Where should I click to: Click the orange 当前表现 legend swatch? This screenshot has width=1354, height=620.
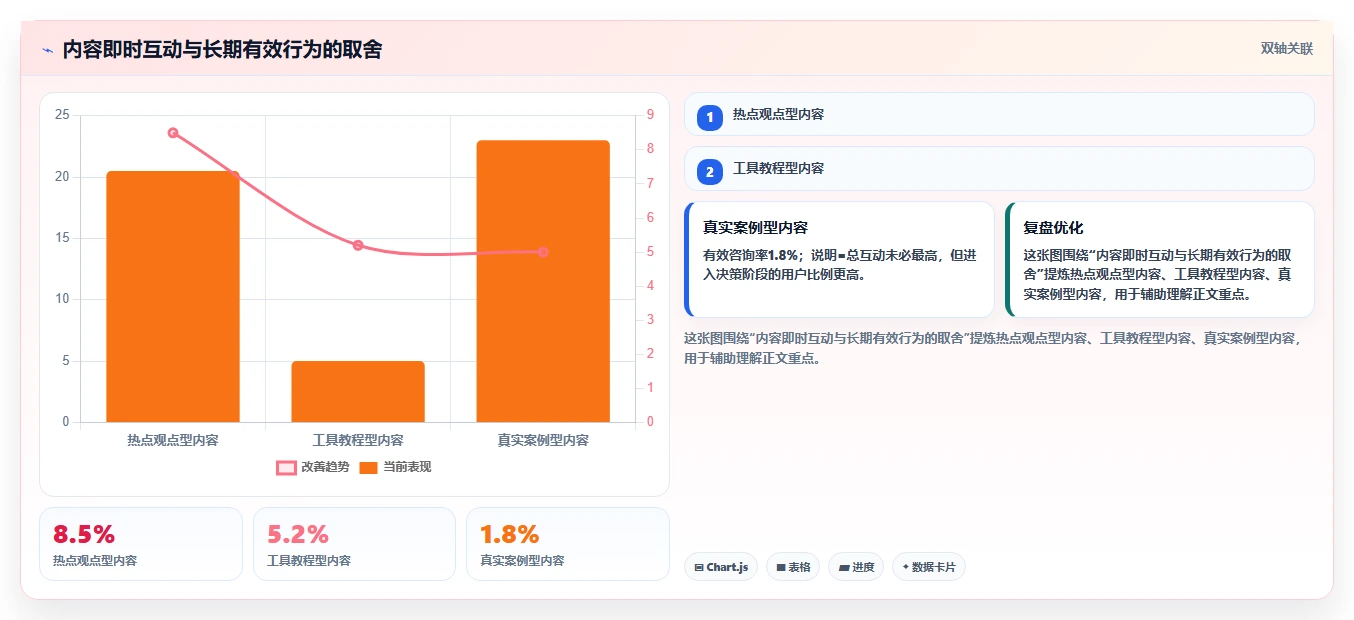pyautogui.click(x=368, y=467)
